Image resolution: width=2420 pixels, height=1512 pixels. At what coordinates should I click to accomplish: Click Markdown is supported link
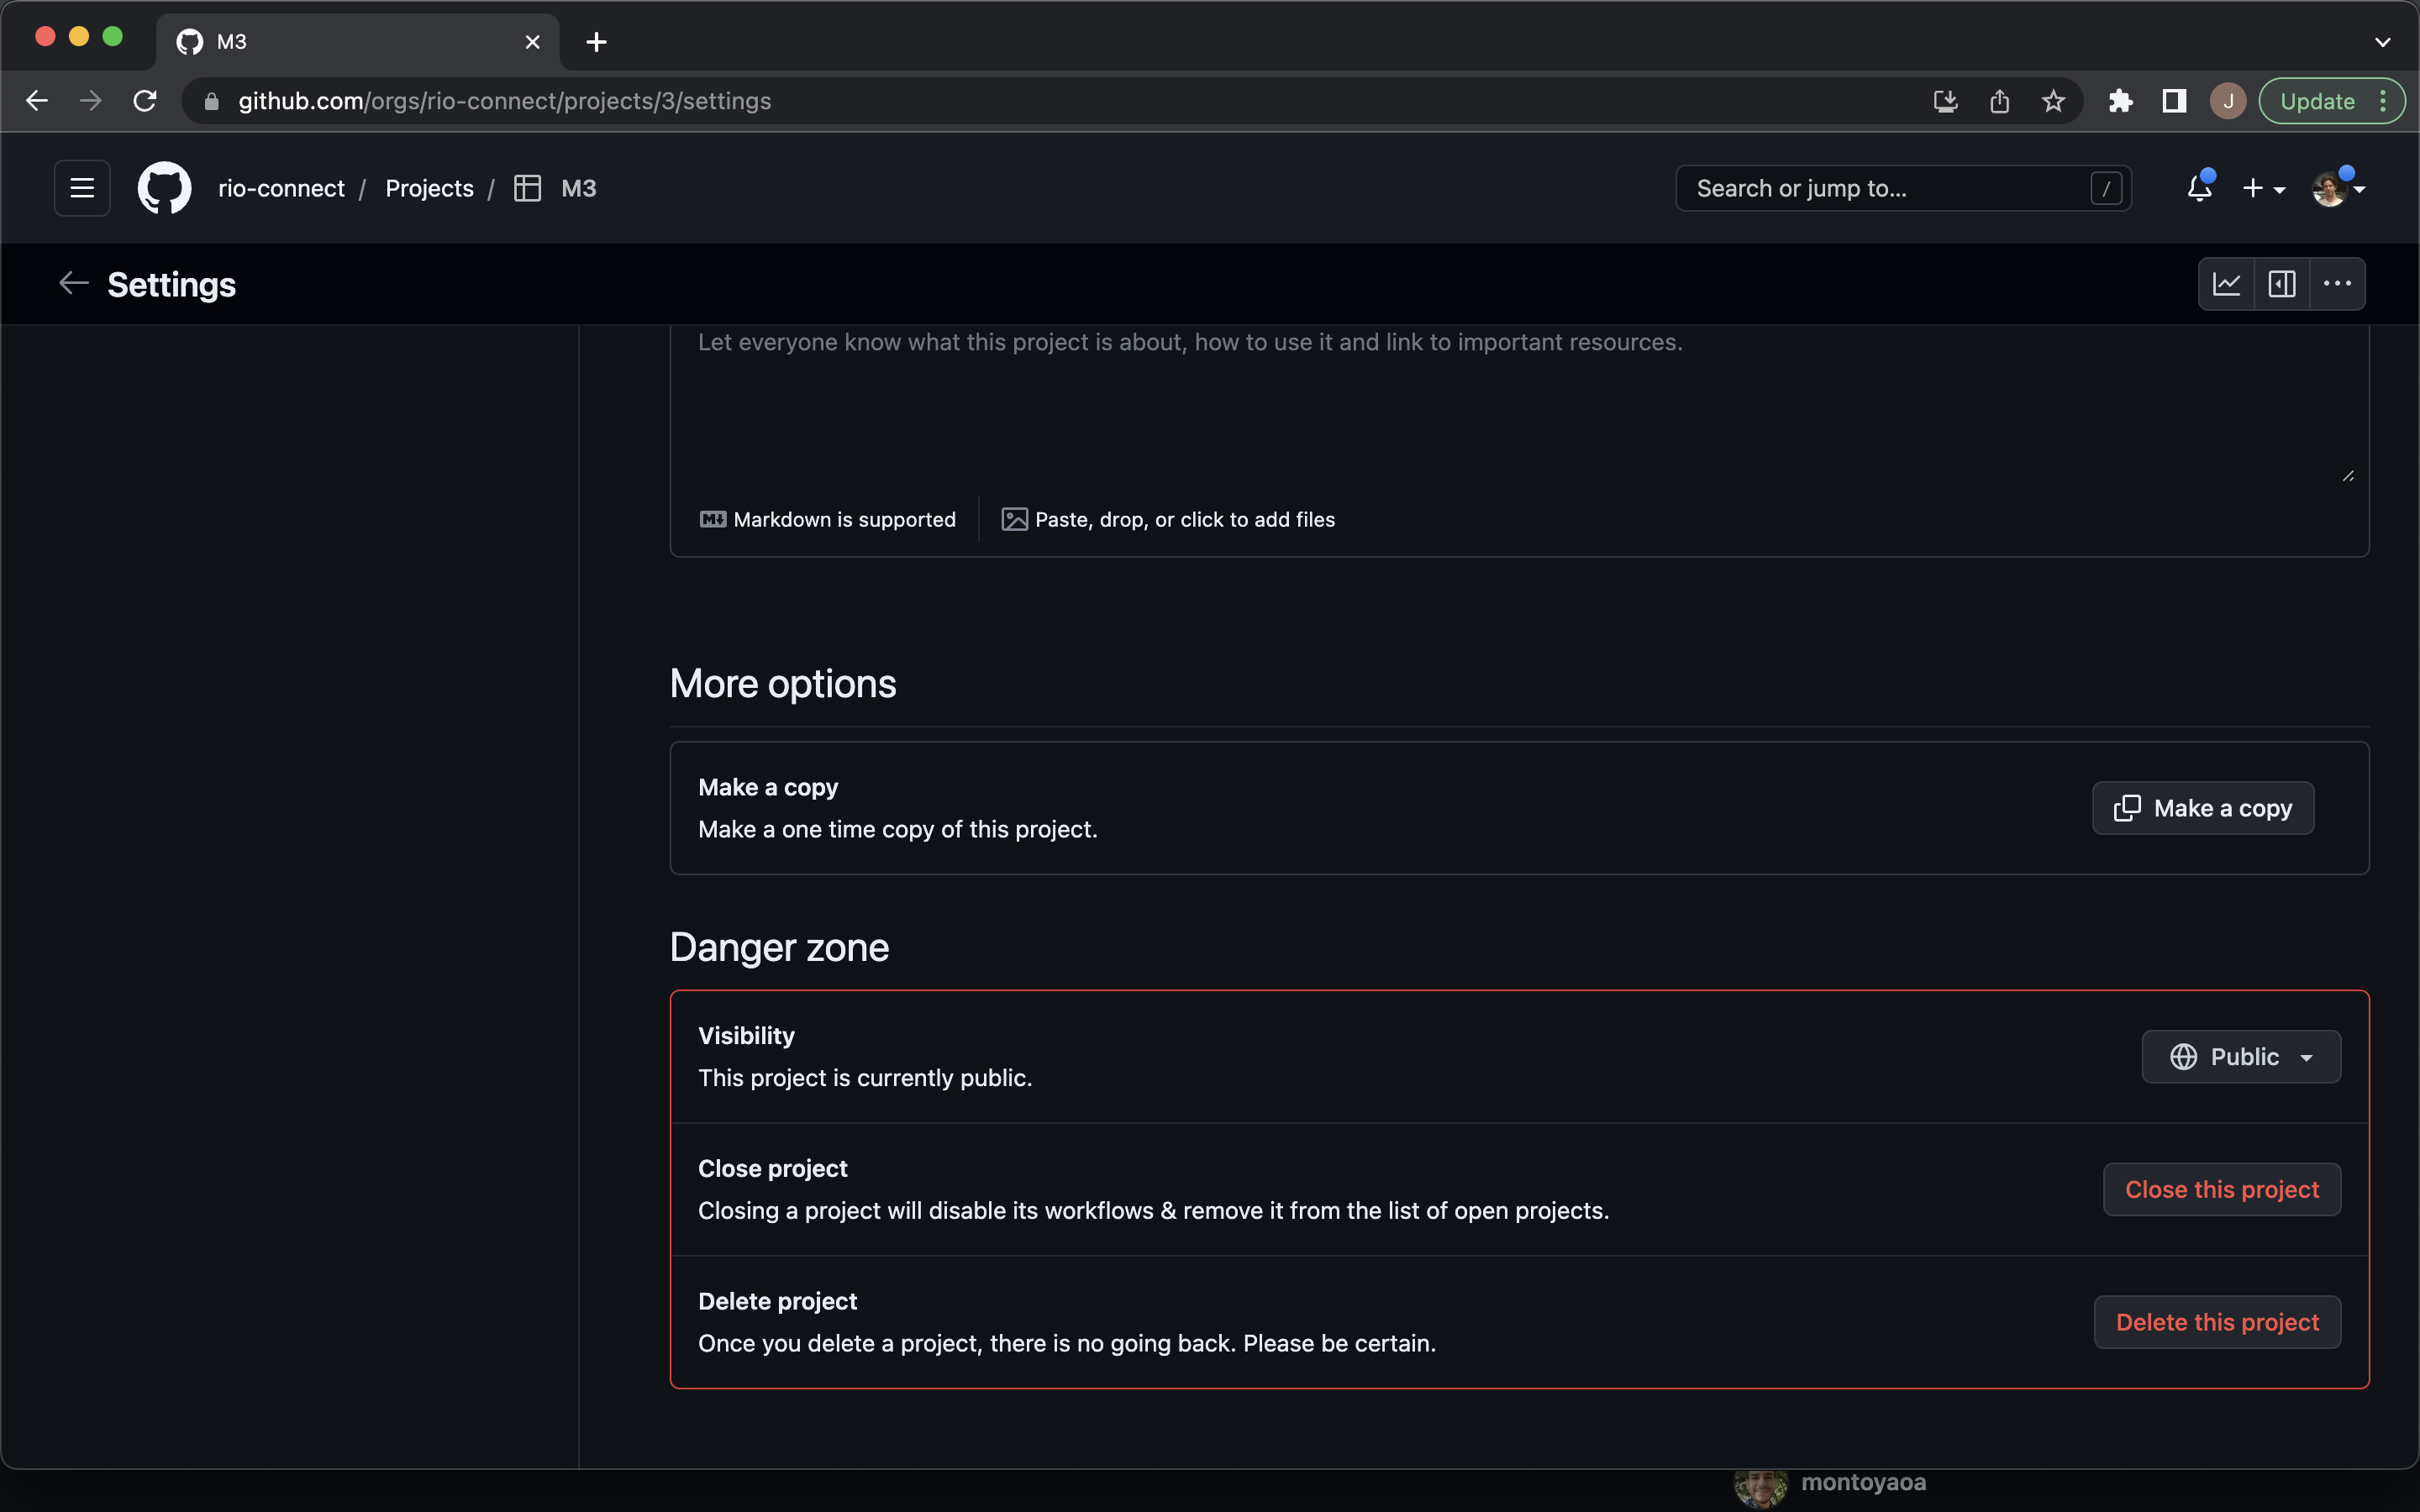pos(828,520)
